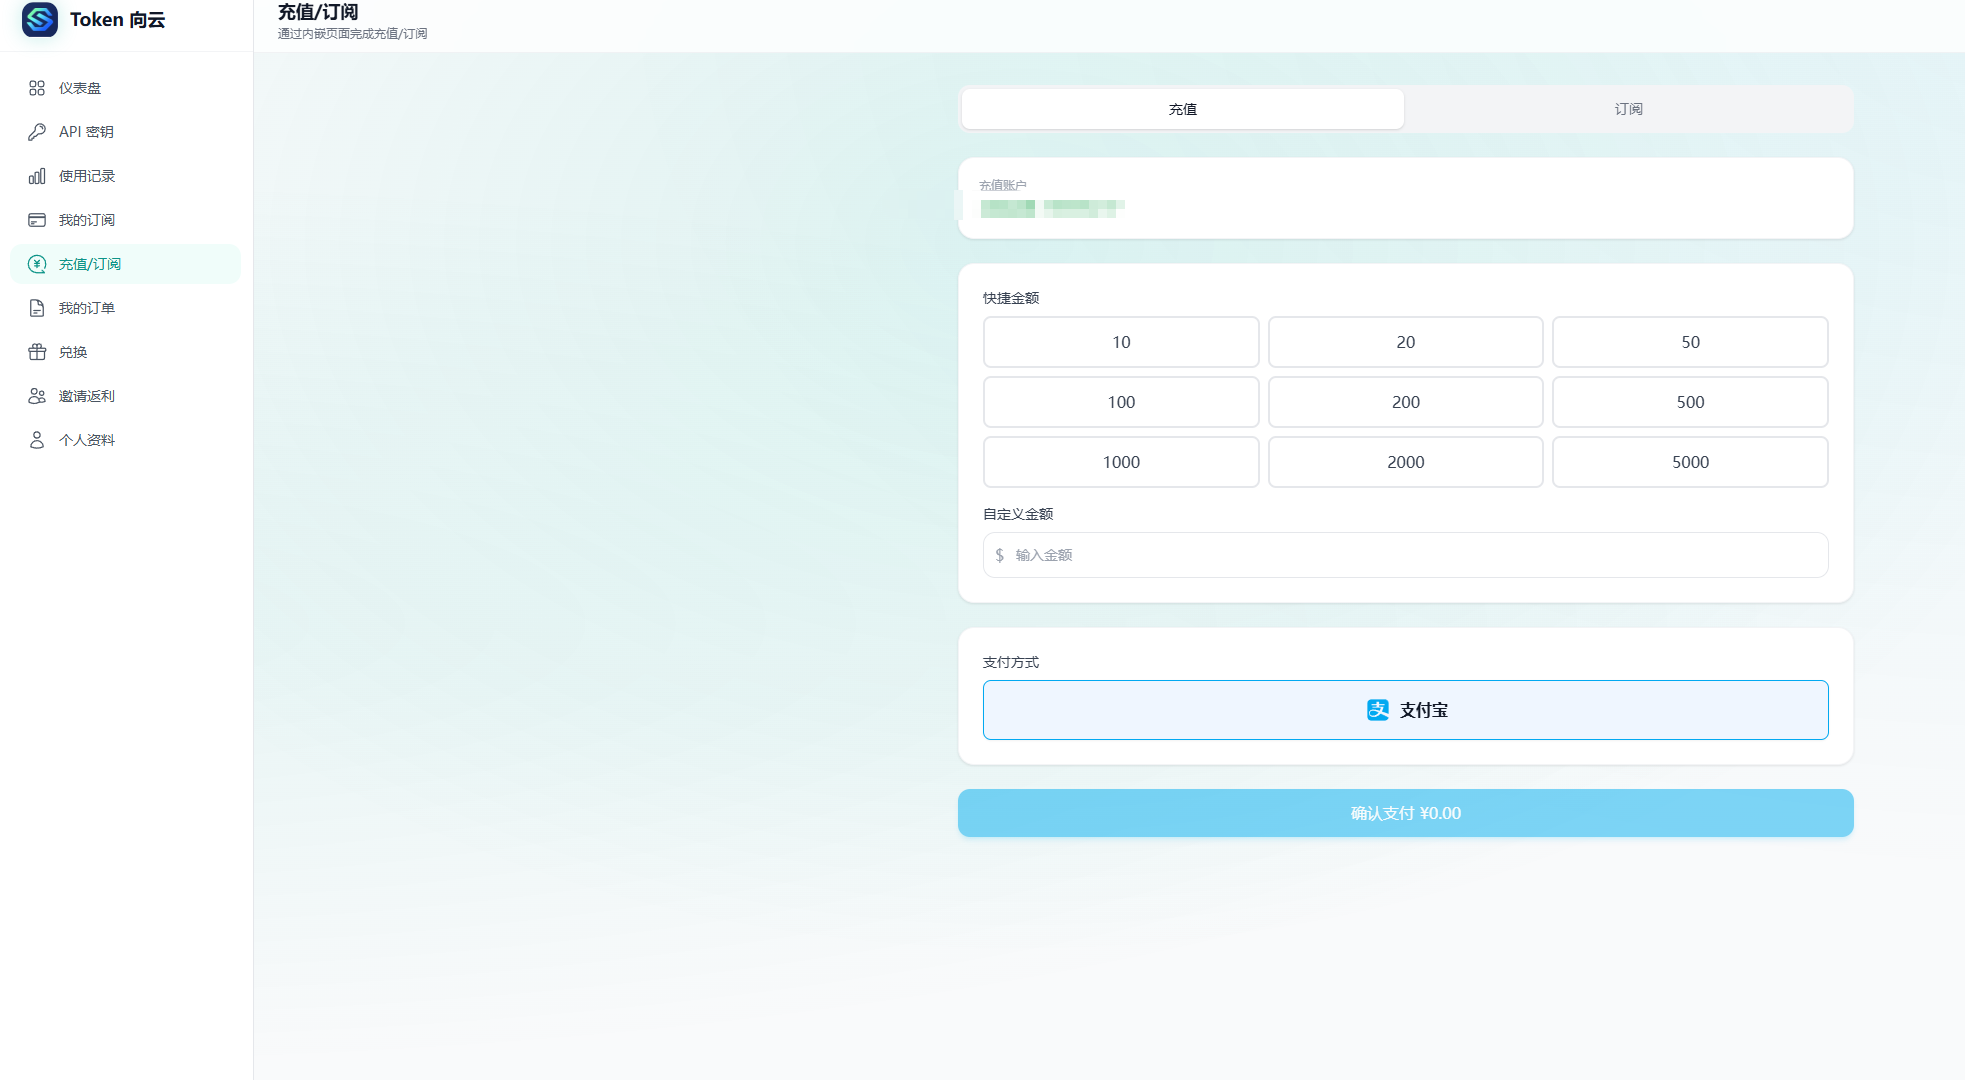Viewport: 1965px width, 1080px height.
Task: Click the 我的订单 document icon
Action: [x=37, y=308]
